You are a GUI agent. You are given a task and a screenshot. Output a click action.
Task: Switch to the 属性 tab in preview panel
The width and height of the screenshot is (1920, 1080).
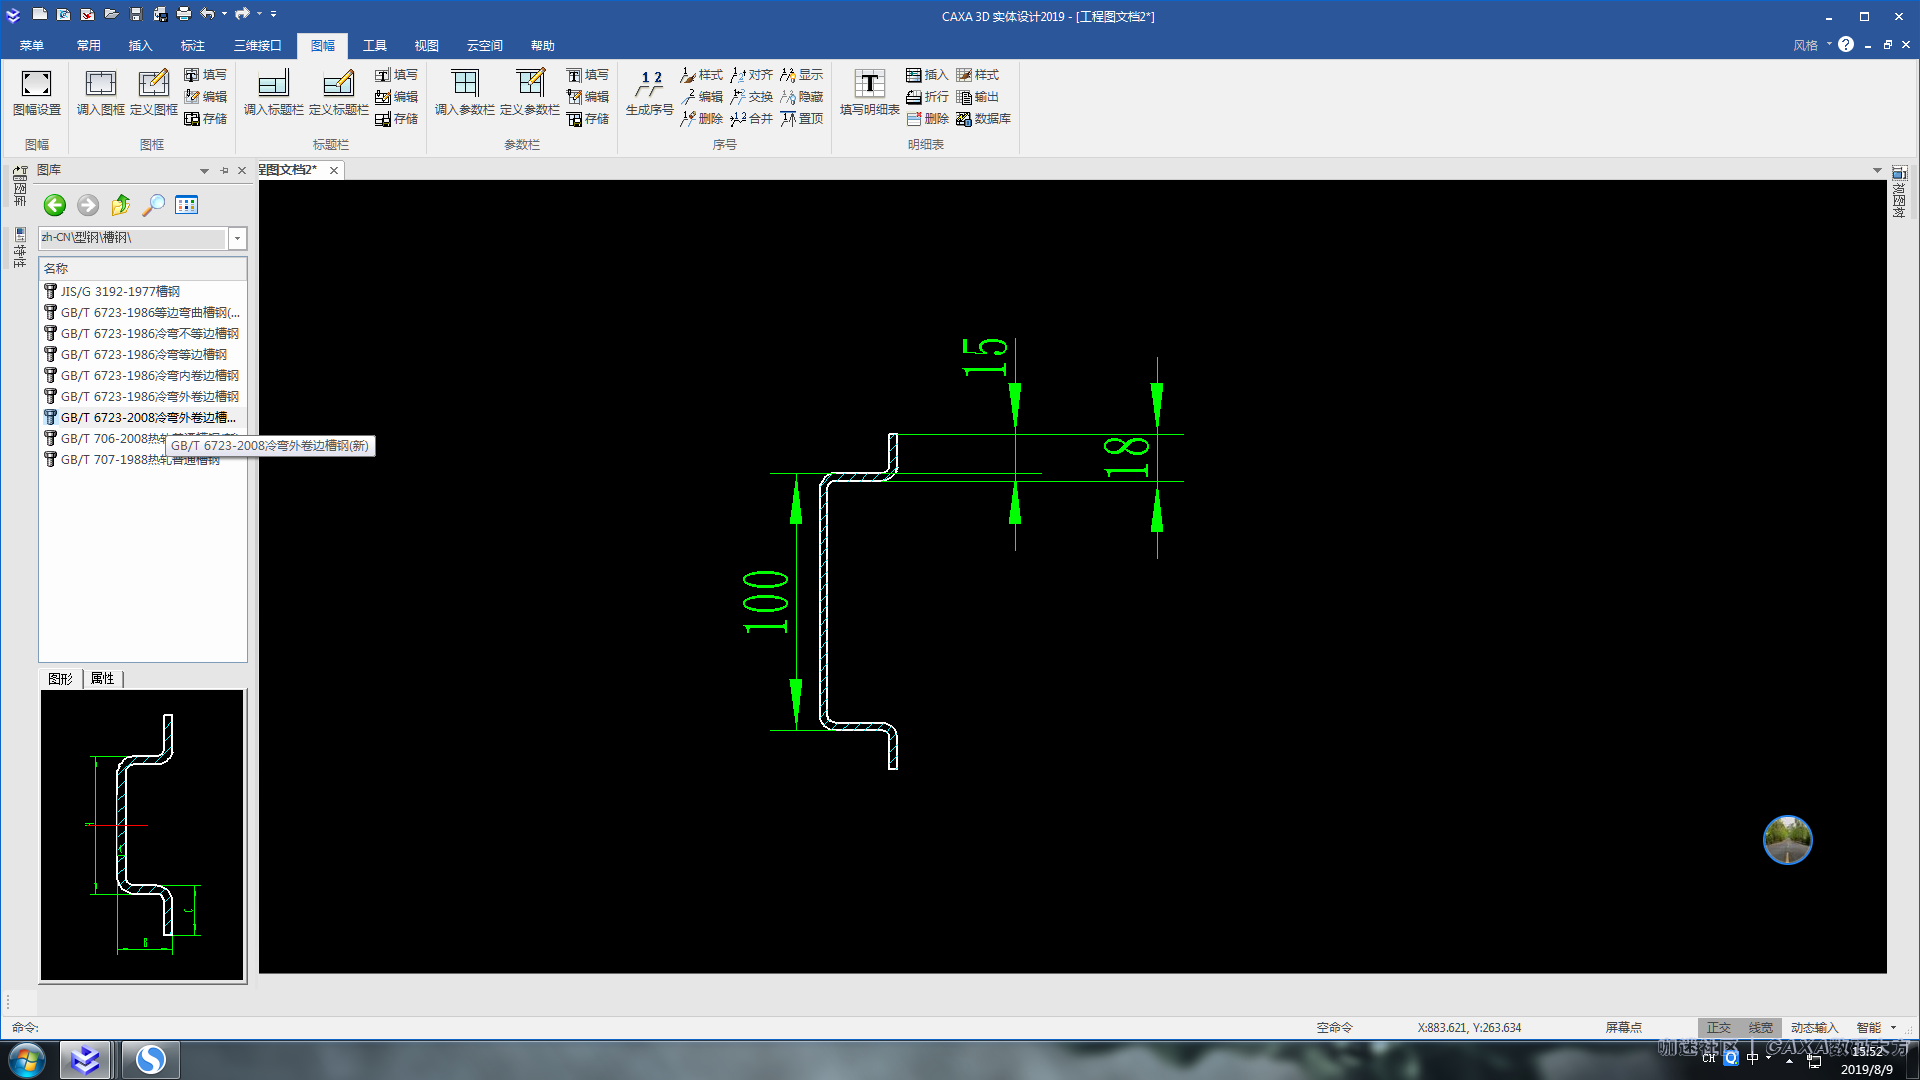click(x=102, y=678)
